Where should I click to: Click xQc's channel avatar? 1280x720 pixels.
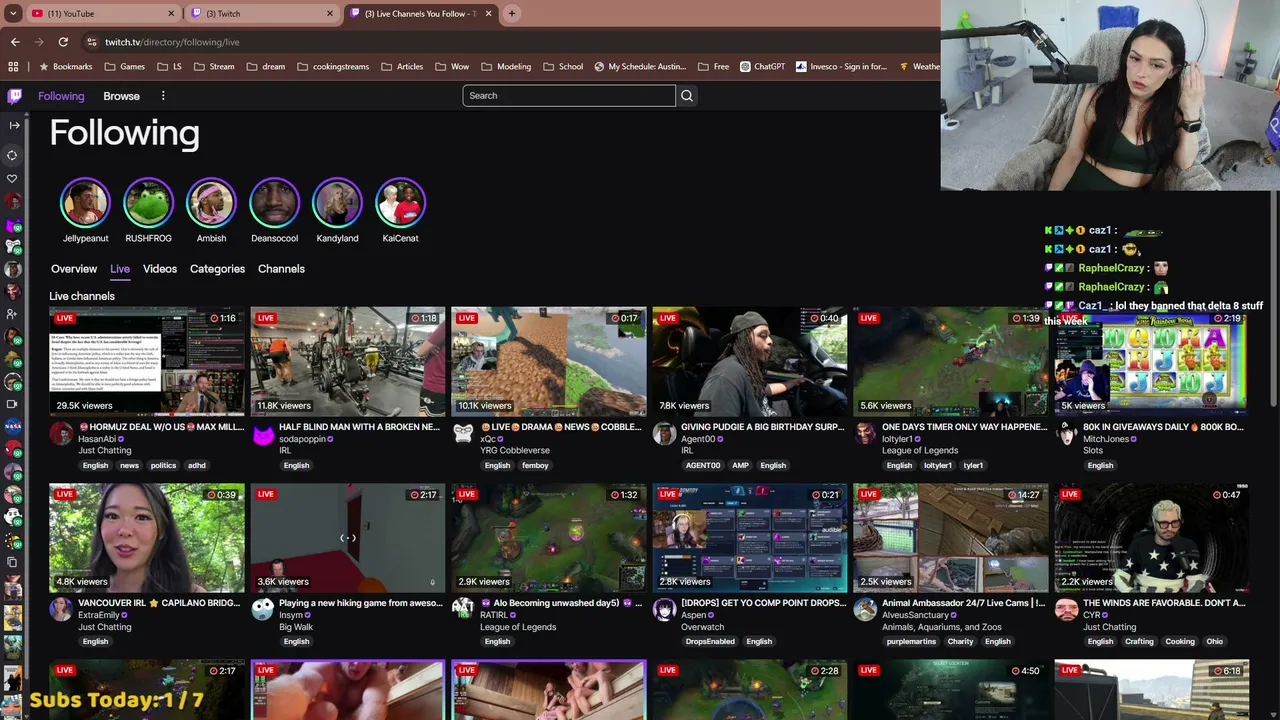463,433
